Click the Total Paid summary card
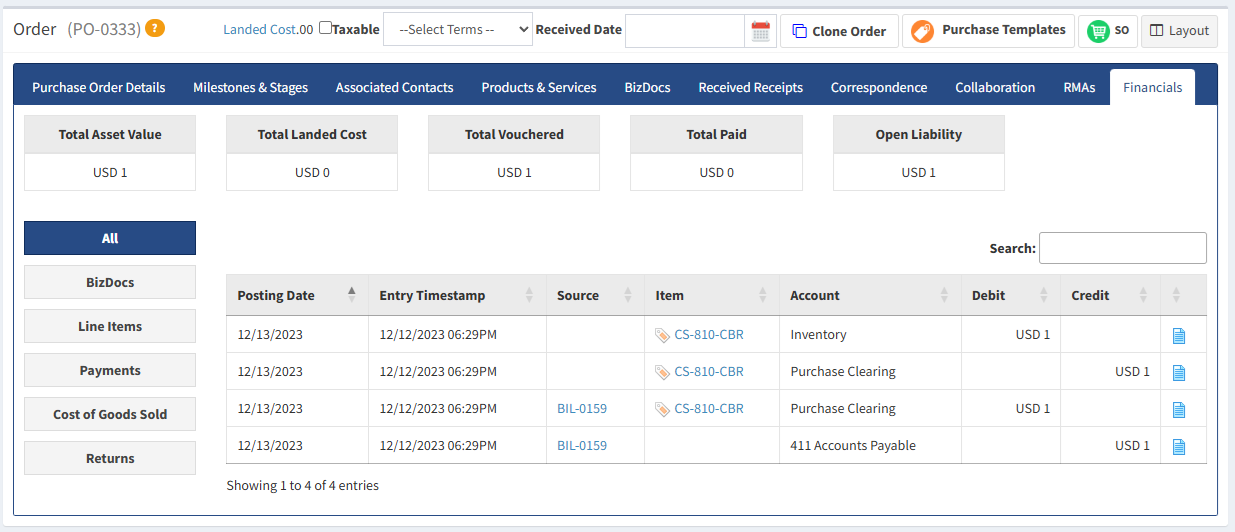 coord(716,153)
